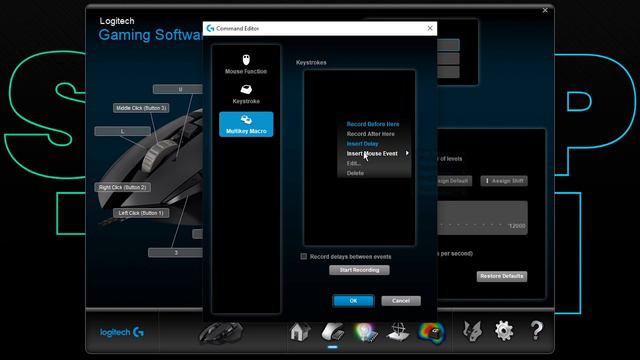Open the help question mark icon
The width and height of the screenshot is (640, 360).
[537, 330]
